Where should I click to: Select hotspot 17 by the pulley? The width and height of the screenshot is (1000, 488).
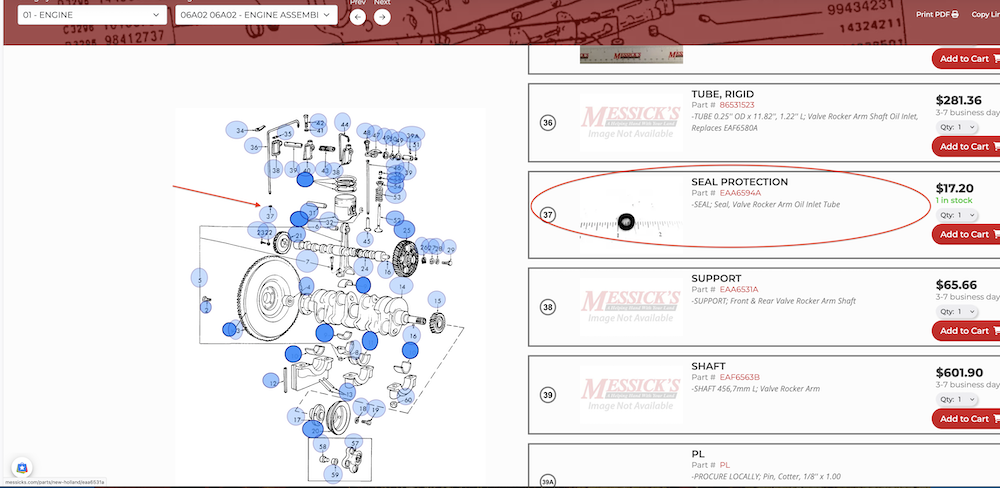pos(296,417)
